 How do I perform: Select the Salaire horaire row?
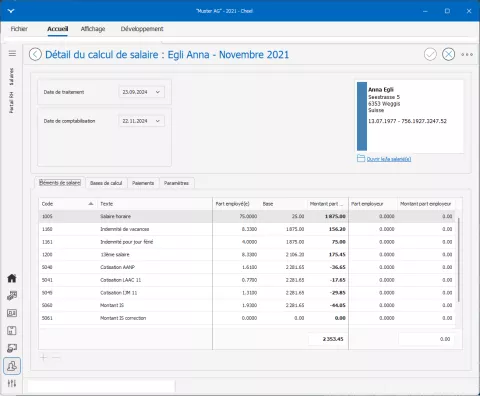(x=247, y=216)
